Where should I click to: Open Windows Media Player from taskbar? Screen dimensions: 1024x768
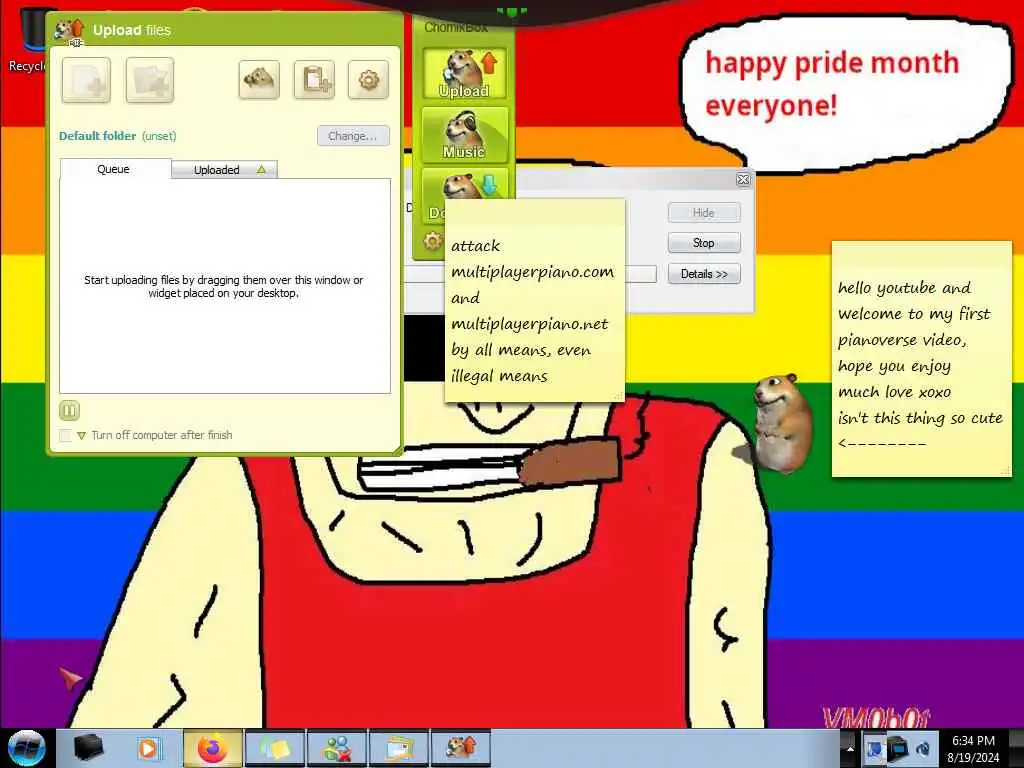pos(148,748)
